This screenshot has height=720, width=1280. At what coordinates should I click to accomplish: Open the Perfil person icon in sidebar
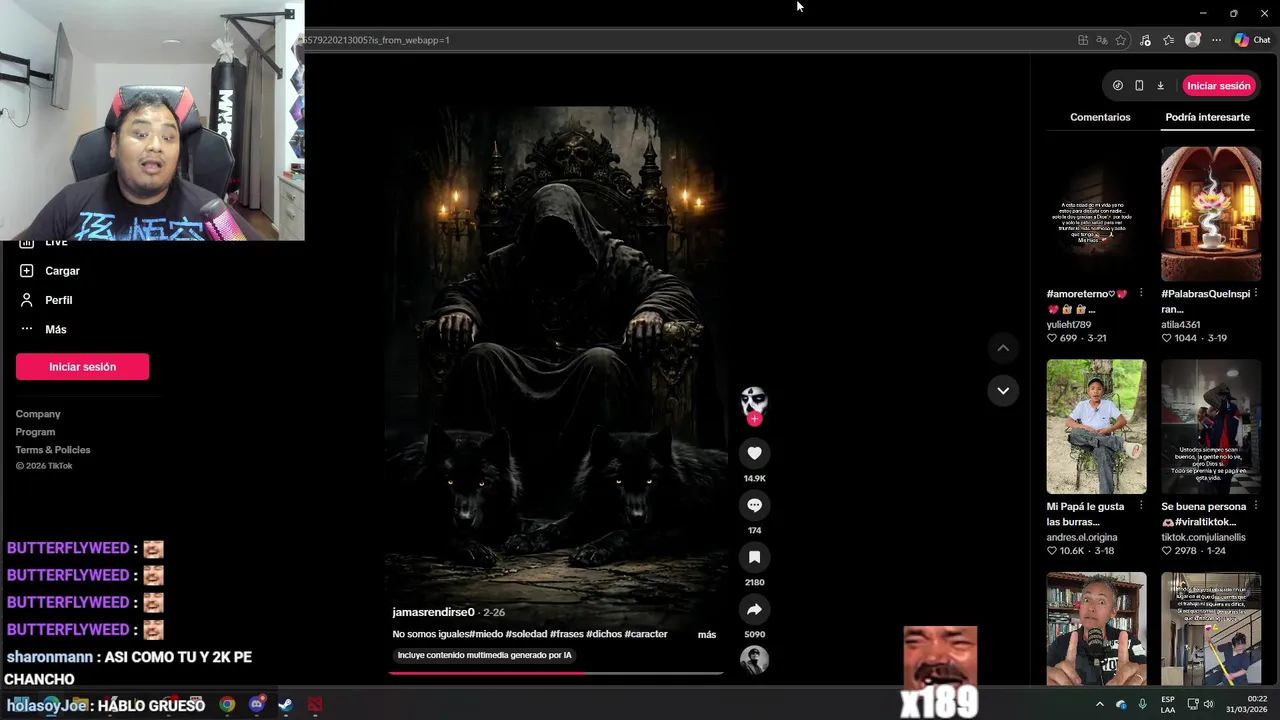(x=27, y=300)
